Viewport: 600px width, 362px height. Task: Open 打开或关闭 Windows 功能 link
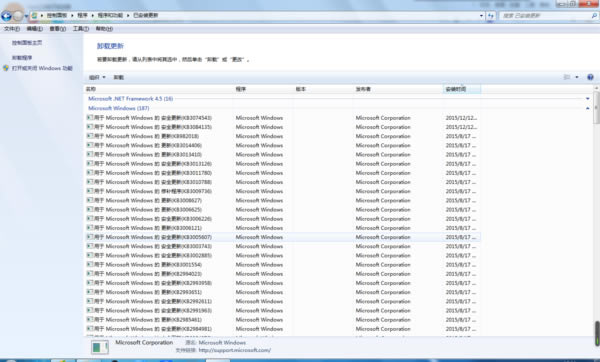(x=42, y=68)
